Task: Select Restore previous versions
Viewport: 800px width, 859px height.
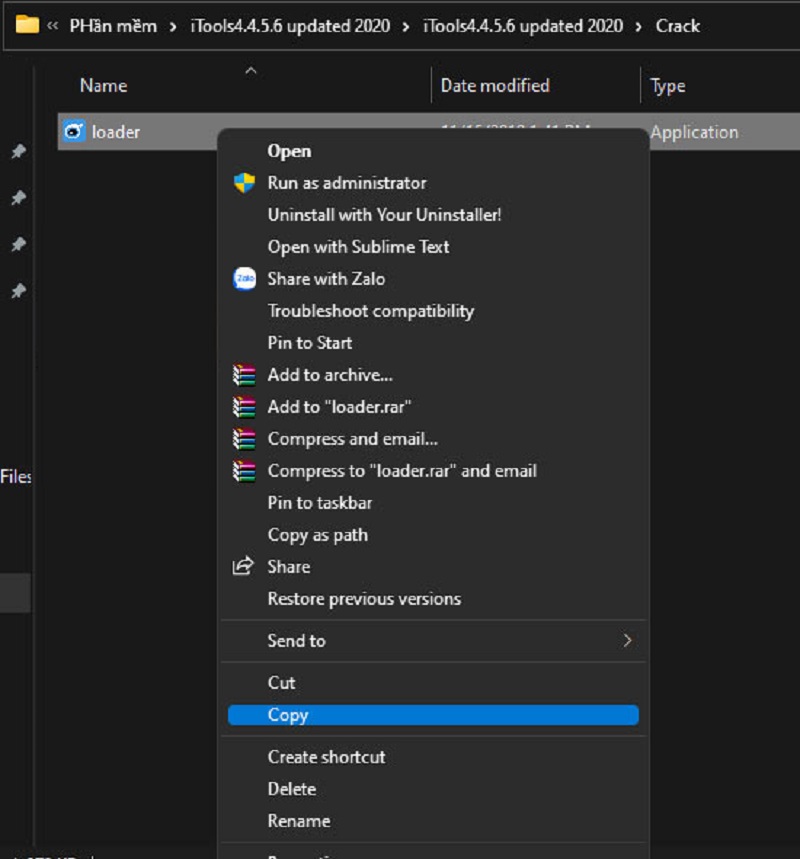Action: click(x=364, y=599)
